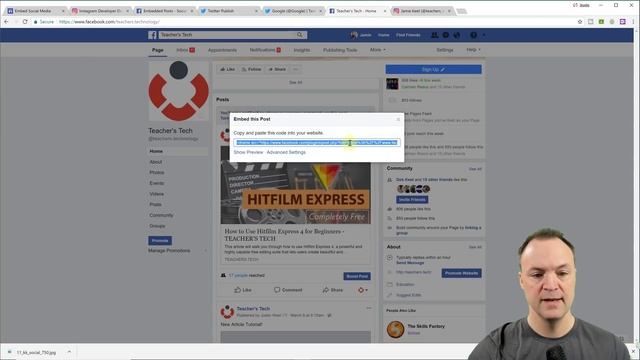640x360 pixels.
Task: Open the Messenger icon in header
Action: [446, 35]
